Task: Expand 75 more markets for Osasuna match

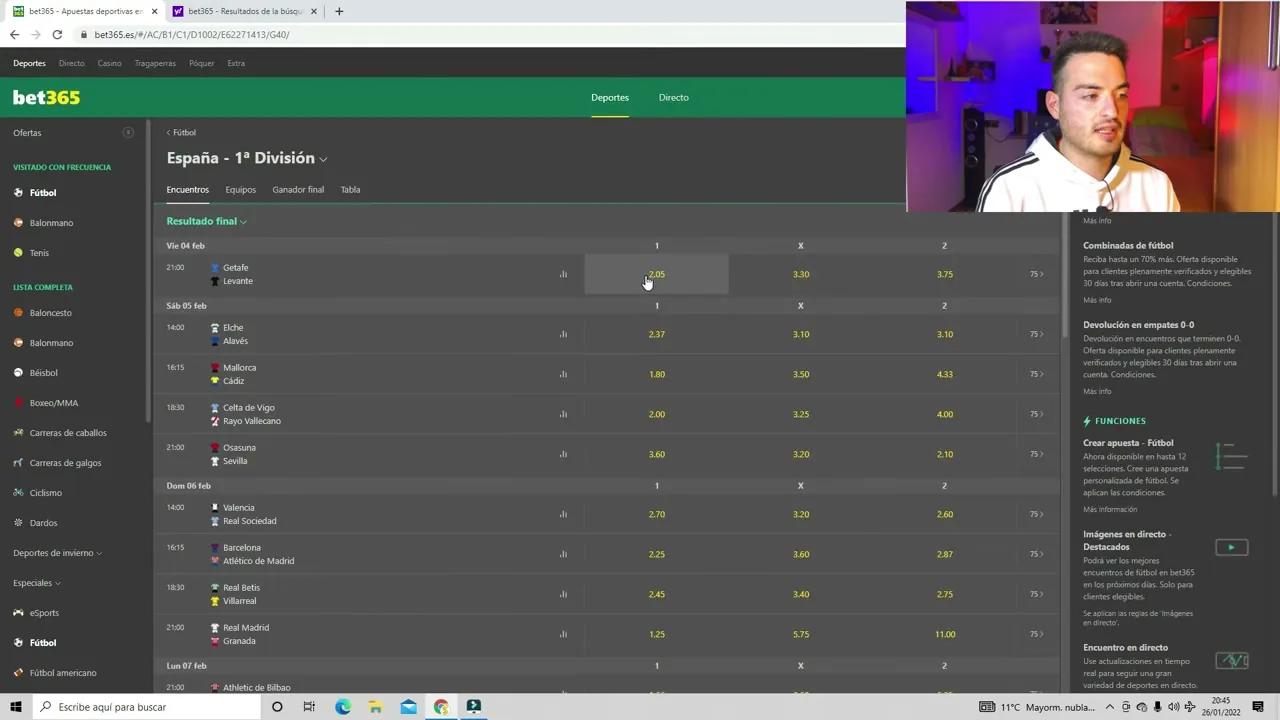Action: point(1036,454)
